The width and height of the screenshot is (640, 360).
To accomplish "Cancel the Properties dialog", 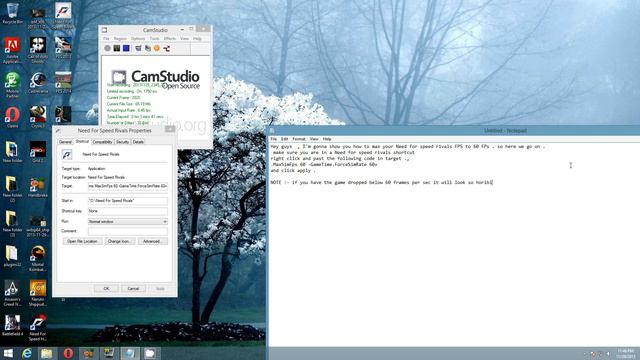I will coord(133,289).
